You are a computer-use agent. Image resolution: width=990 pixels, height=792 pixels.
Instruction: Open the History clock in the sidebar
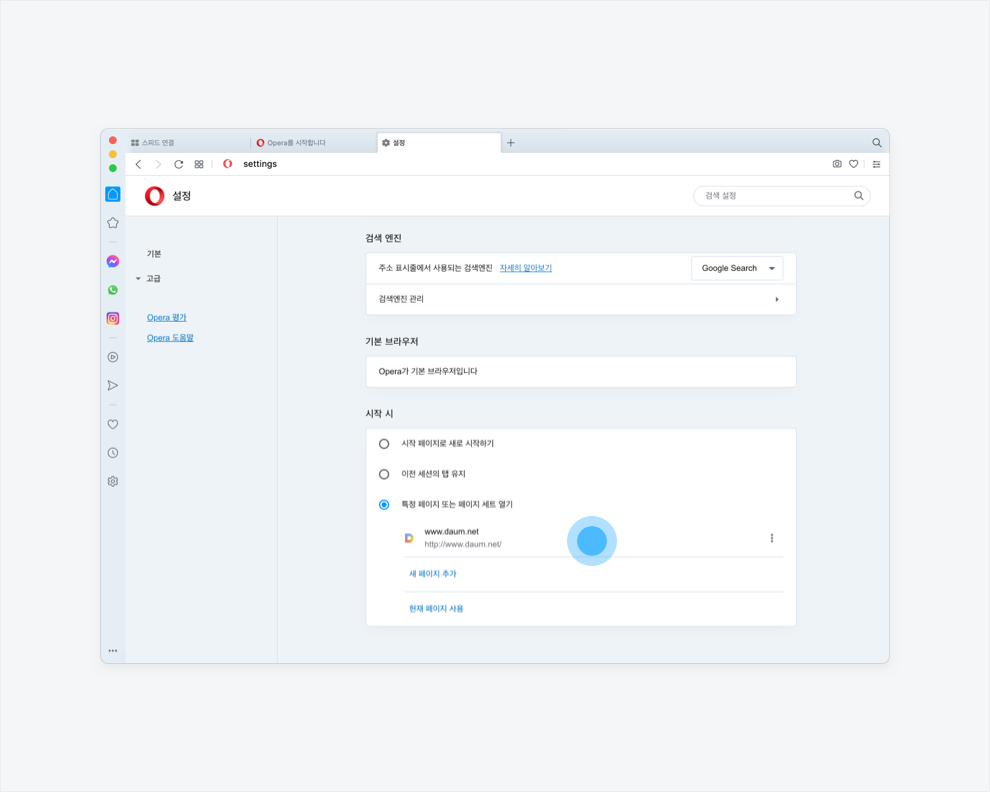point(113,453)
